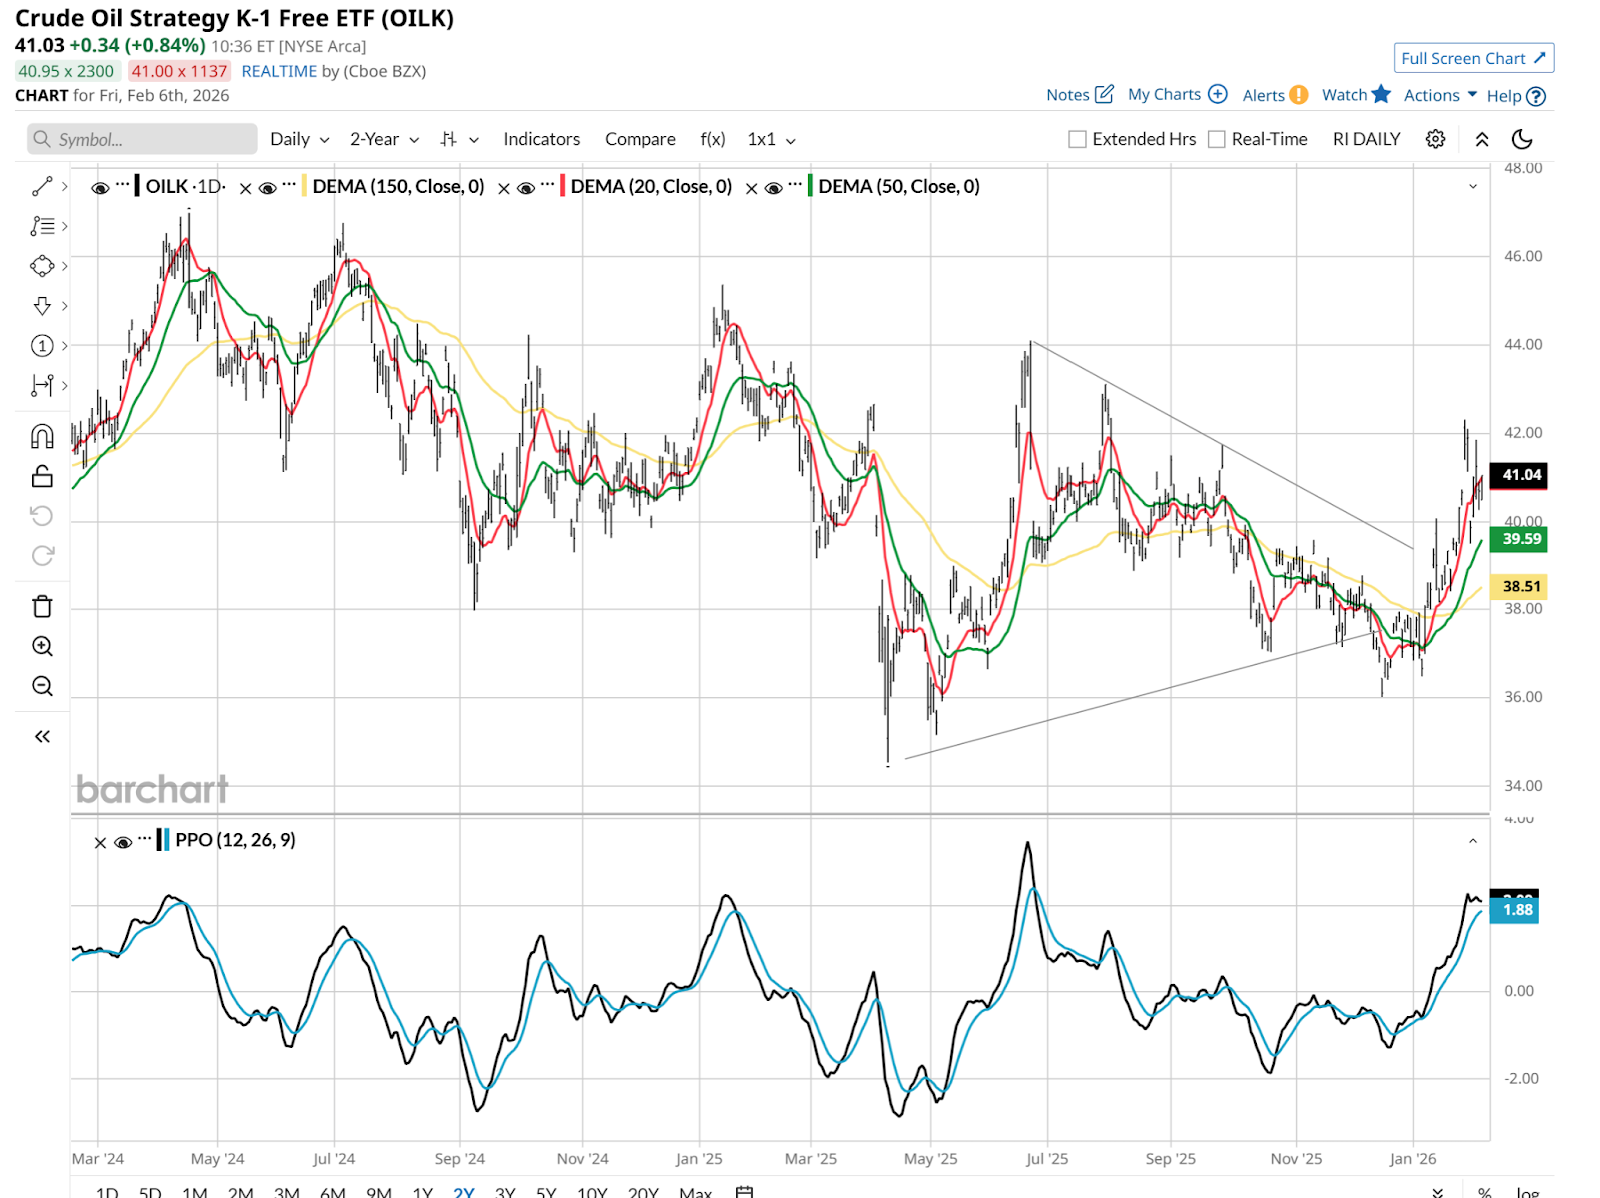Enable the Real-Time checkbox
The width and height of the screenshot is (1600, 1198).
(1217, 139)
